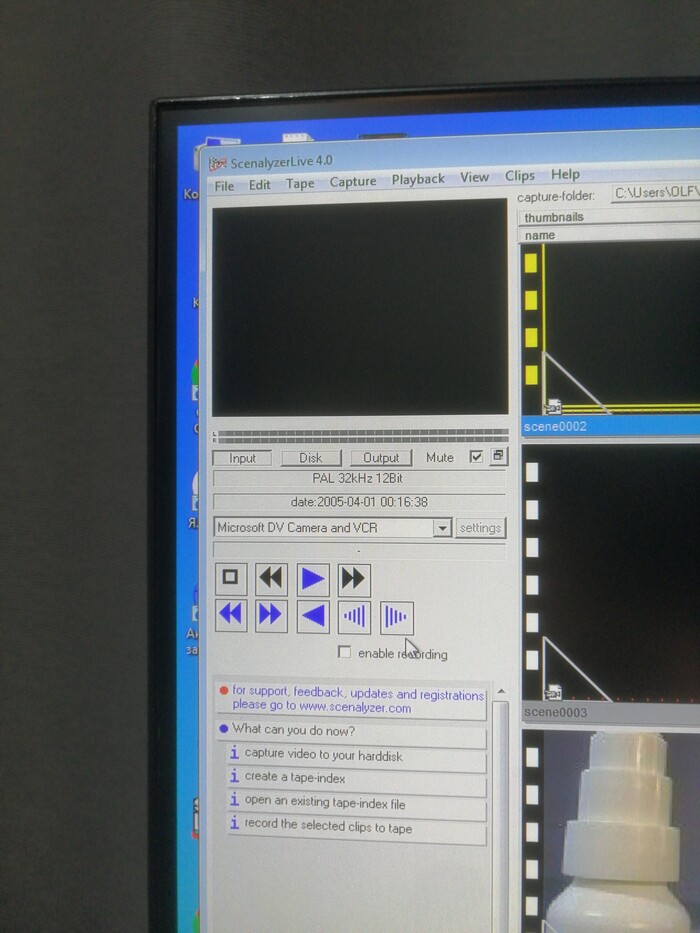Click the black Rewind button
This screenshot has height=933, width=700.
coord(271,578)
